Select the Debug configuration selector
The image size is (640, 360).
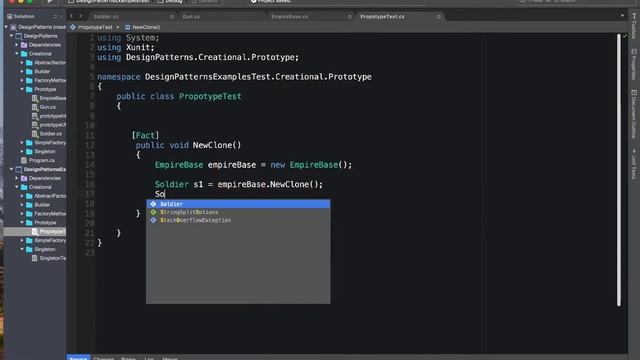pos(171,2)
